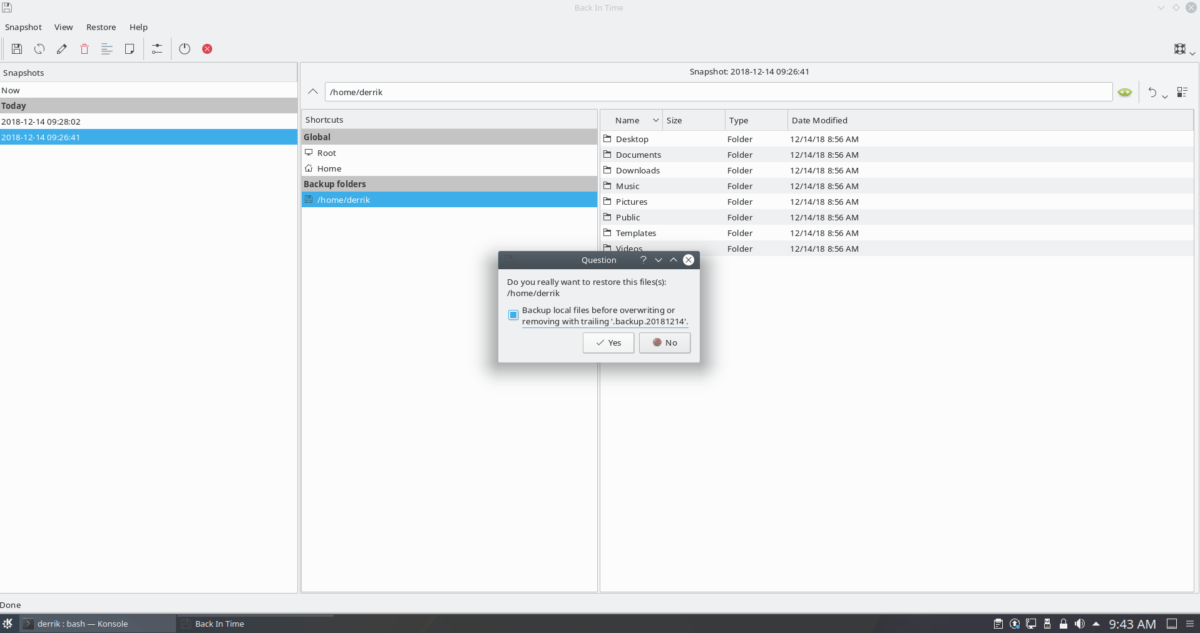Click No in the Question dialog

click(664, 342)
